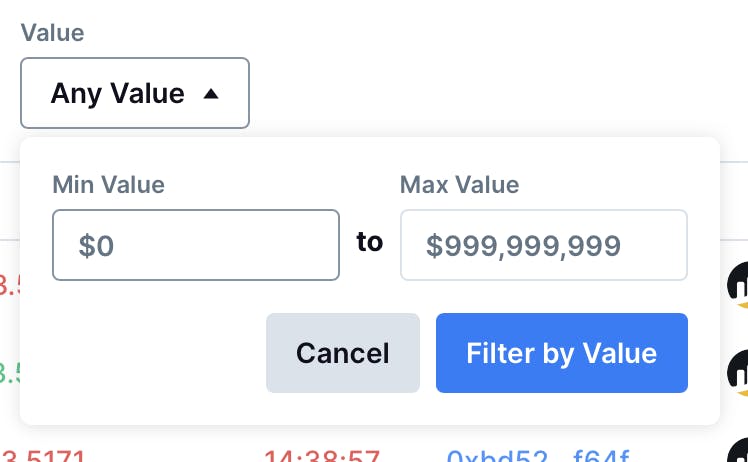The image size is (748, 462).
Task: Select the 14:38:57 timestamp
Action: tap(322, 455)
